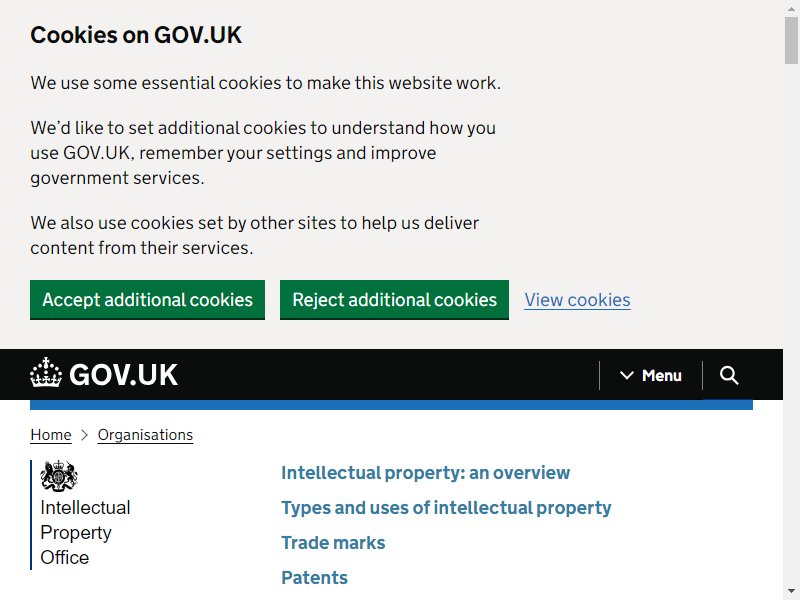Reject additional cookies
The width and height of the screenshot is (800, 600).
[x=394, y=300]
